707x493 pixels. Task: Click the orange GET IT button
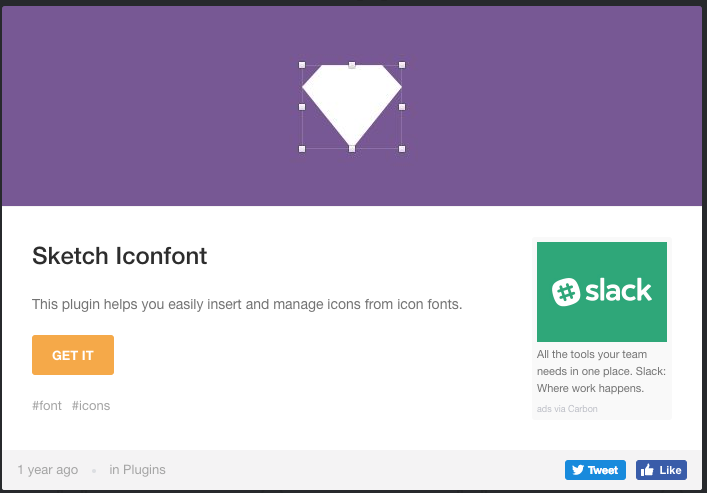pos(73,355)
